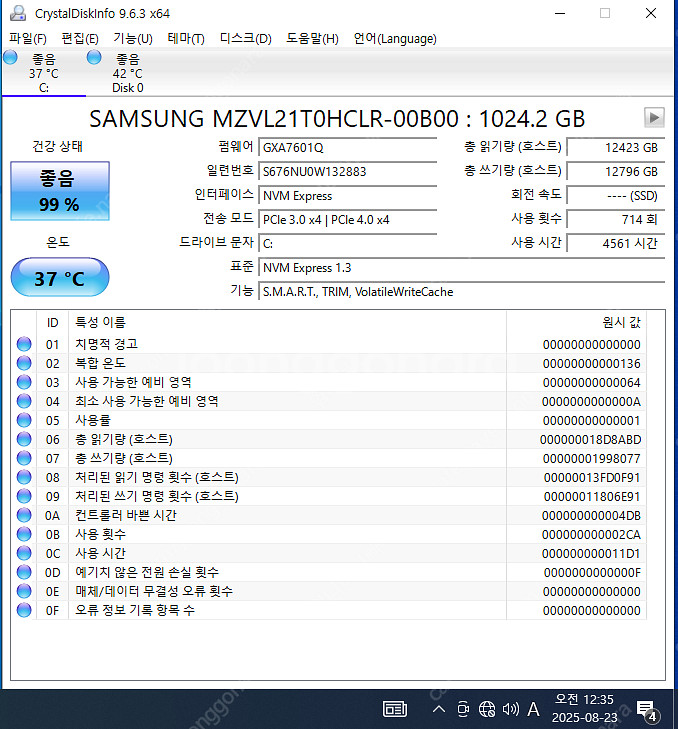Click the serial number field S676NU0W132883

tap(347, 172)
